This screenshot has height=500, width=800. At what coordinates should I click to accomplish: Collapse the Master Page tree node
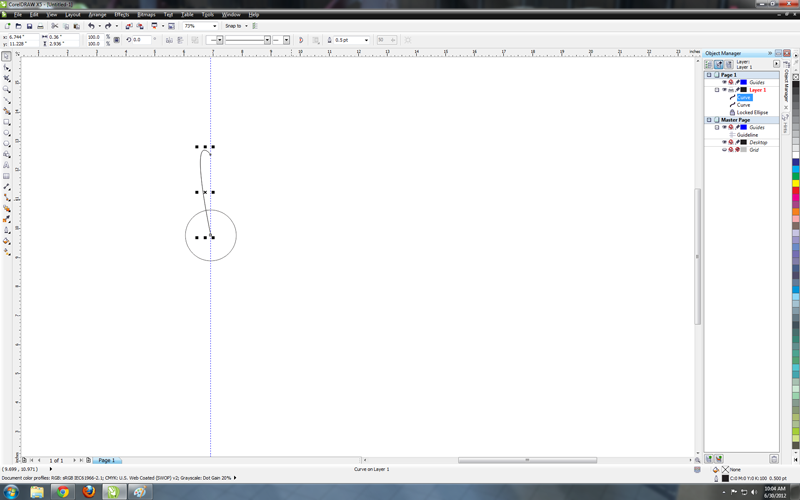(x=709, y=120)
